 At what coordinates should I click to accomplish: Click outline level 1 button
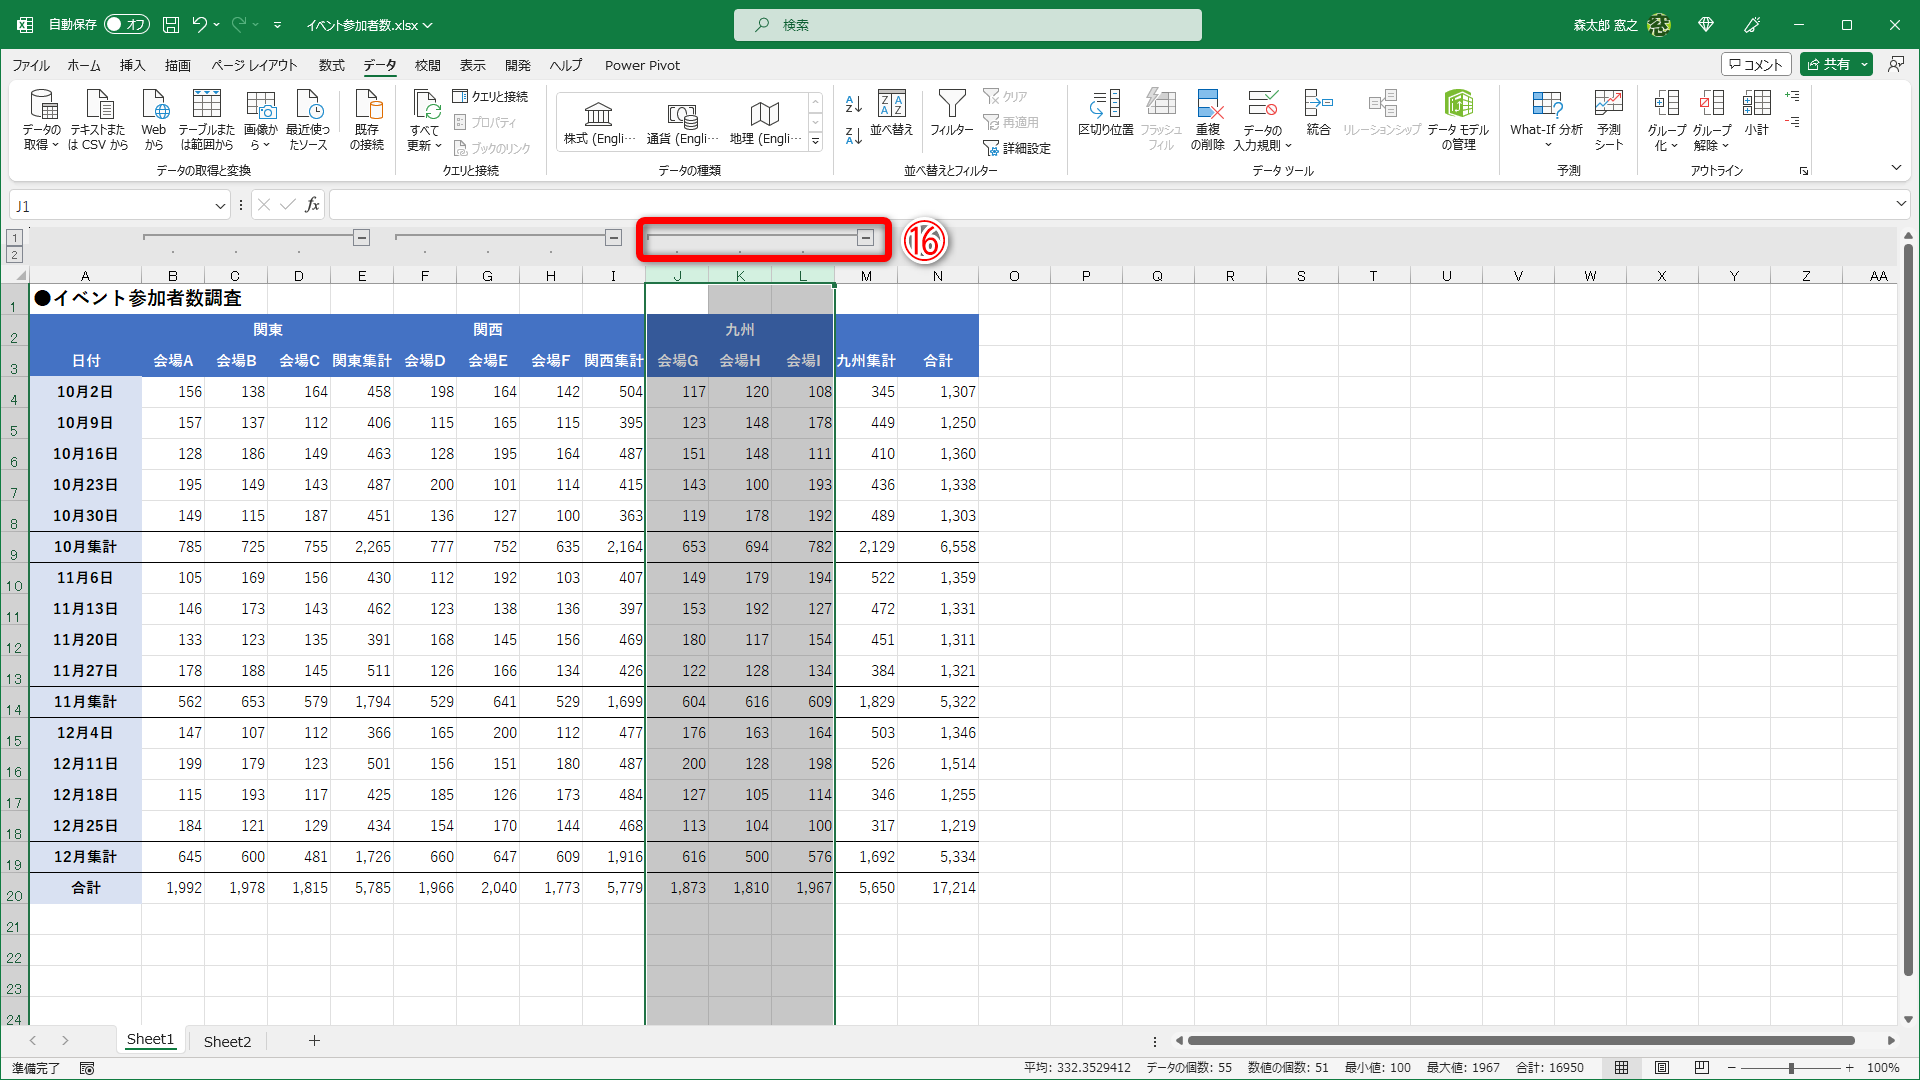click(x=14, y=238)
